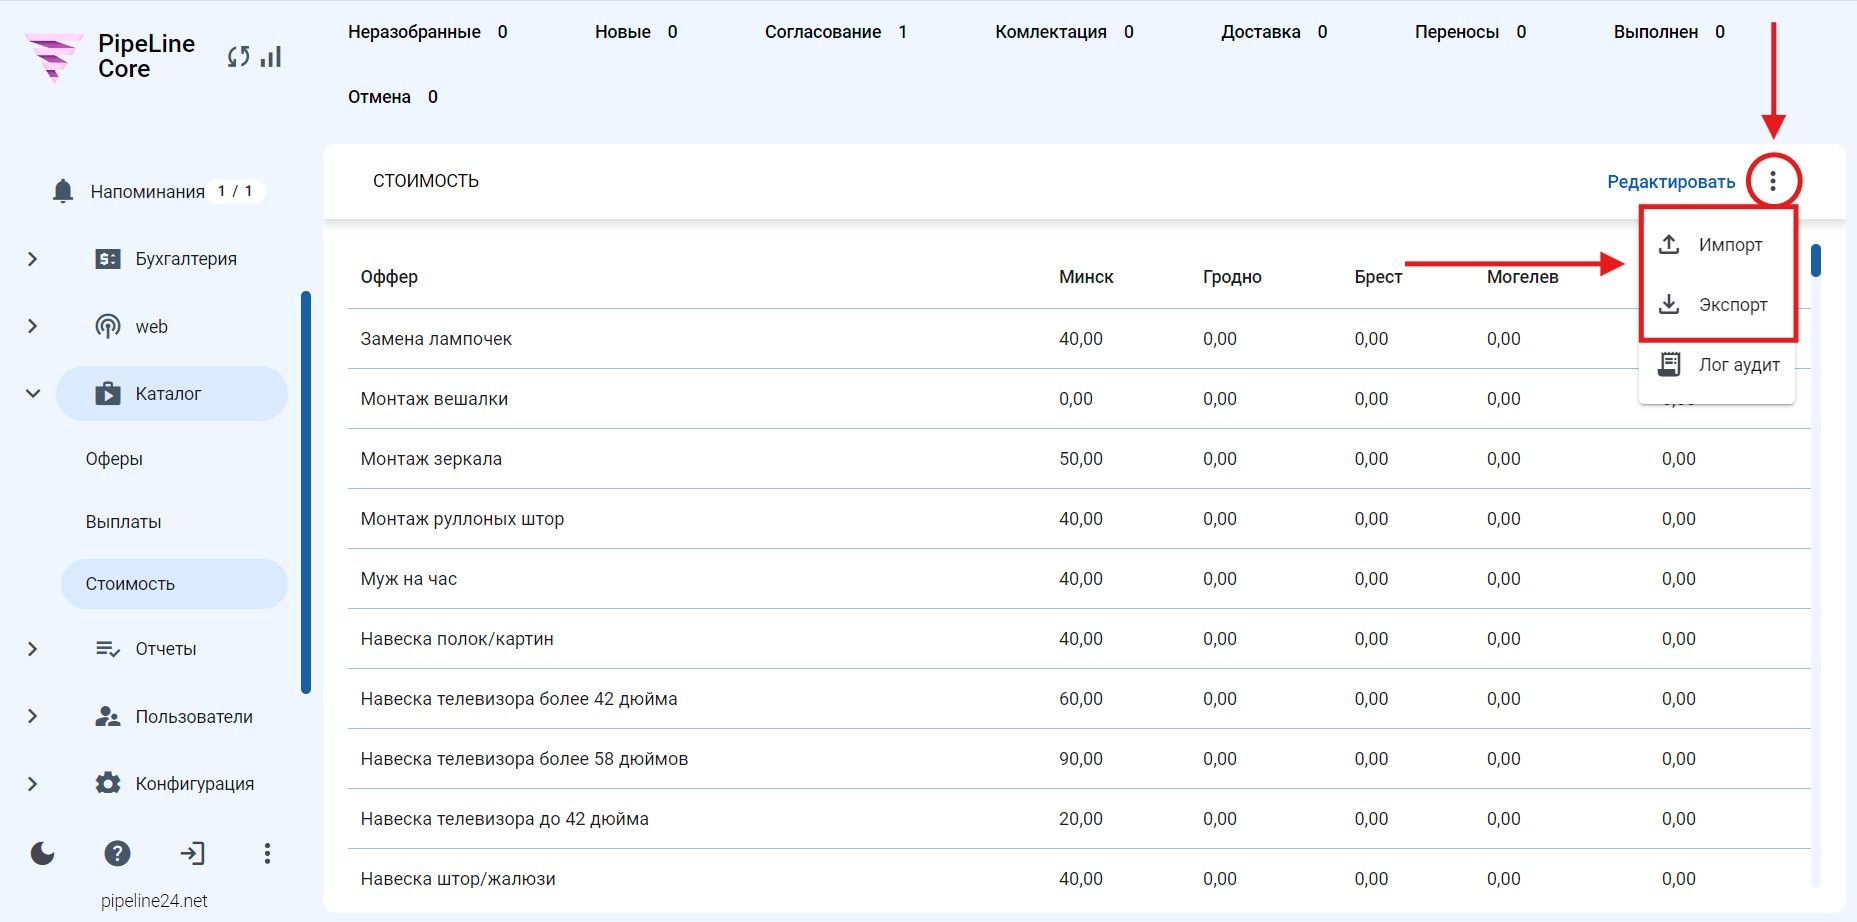Collapse the Каталог section chevron
The height and width of the screenshot is (922, 1857).
[x=32, y=393]
